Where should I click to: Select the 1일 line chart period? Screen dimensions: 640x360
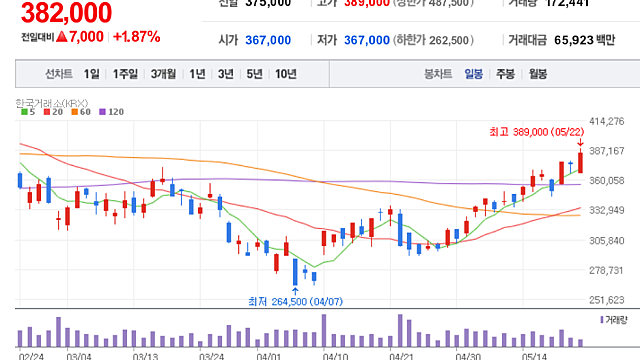pyautogui.click(x=91, y=74)
